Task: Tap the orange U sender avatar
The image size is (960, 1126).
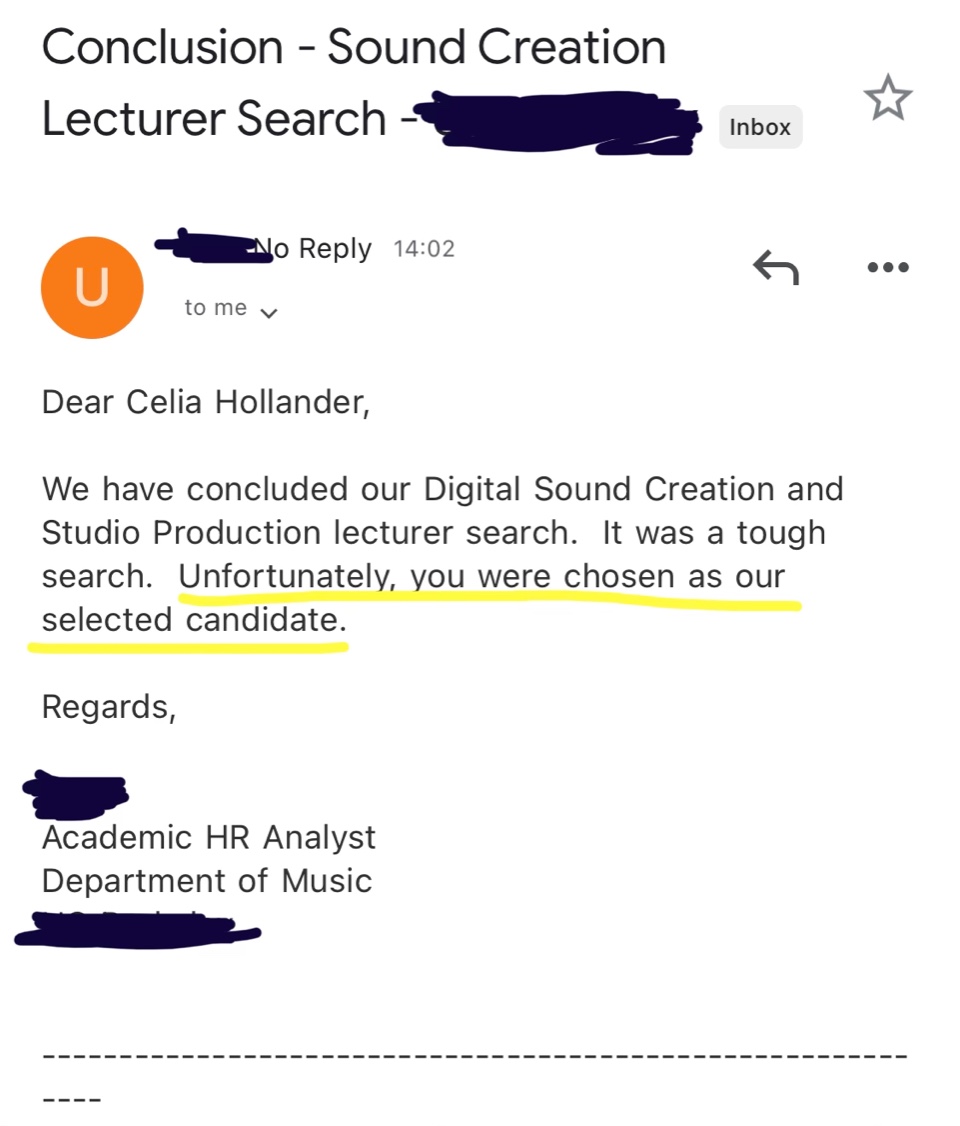Action: tap(92, 287)
